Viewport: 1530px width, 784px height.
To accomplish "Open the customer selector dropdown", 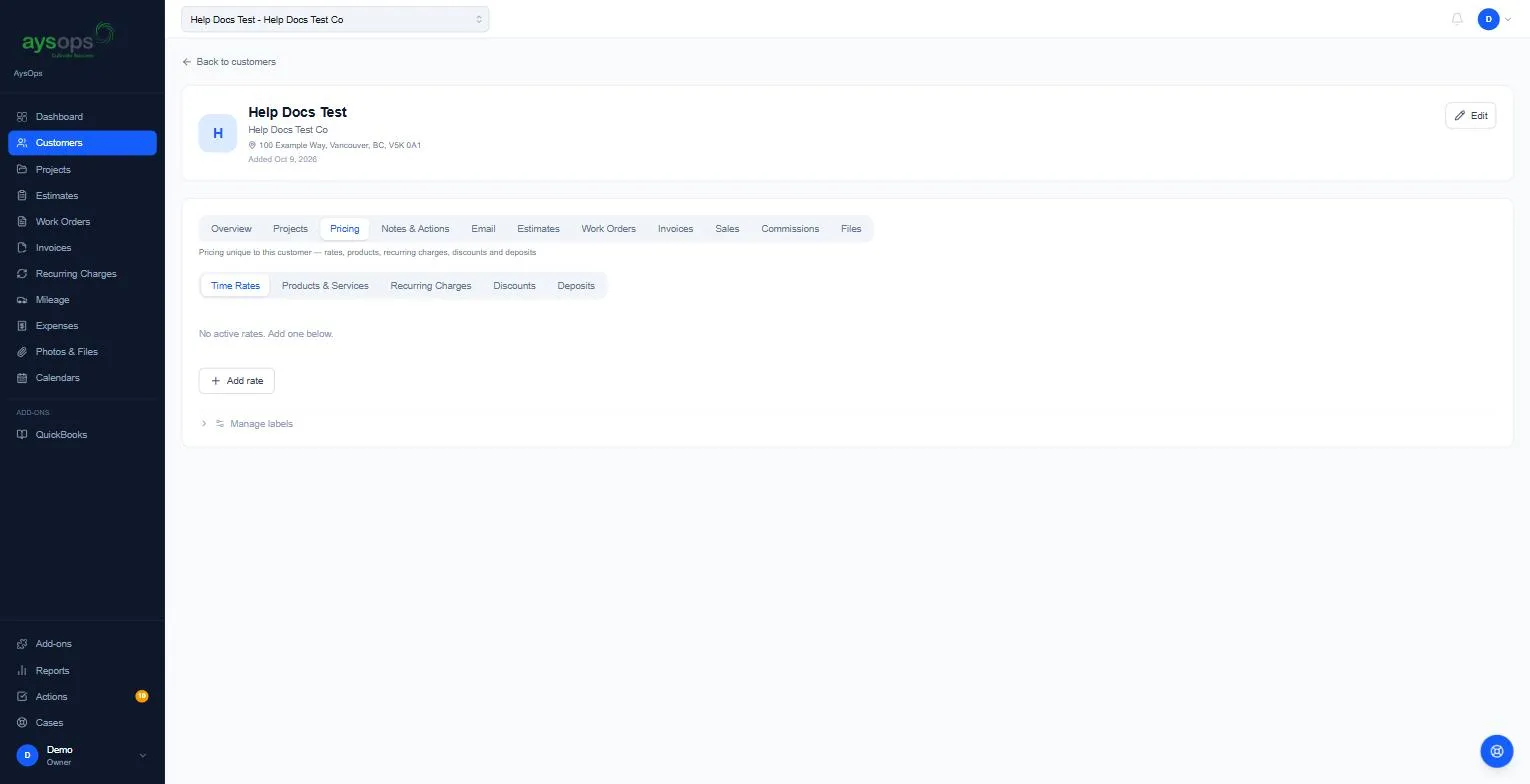I will 335,19.
